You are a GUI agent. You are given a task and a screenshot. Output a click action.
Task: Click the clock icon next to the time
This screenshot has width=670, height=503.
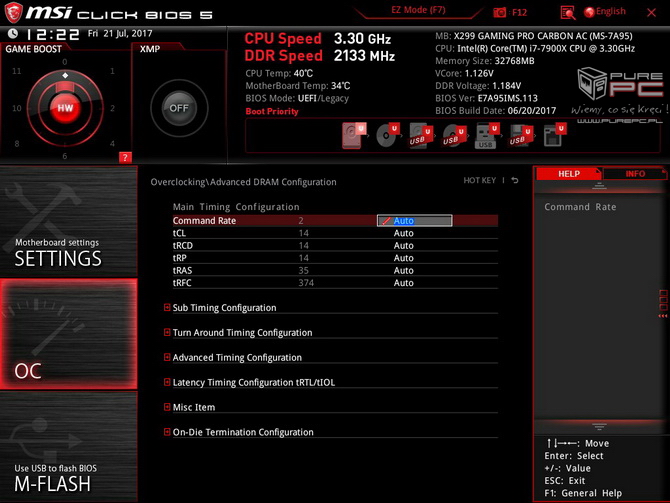pos(13,33)
